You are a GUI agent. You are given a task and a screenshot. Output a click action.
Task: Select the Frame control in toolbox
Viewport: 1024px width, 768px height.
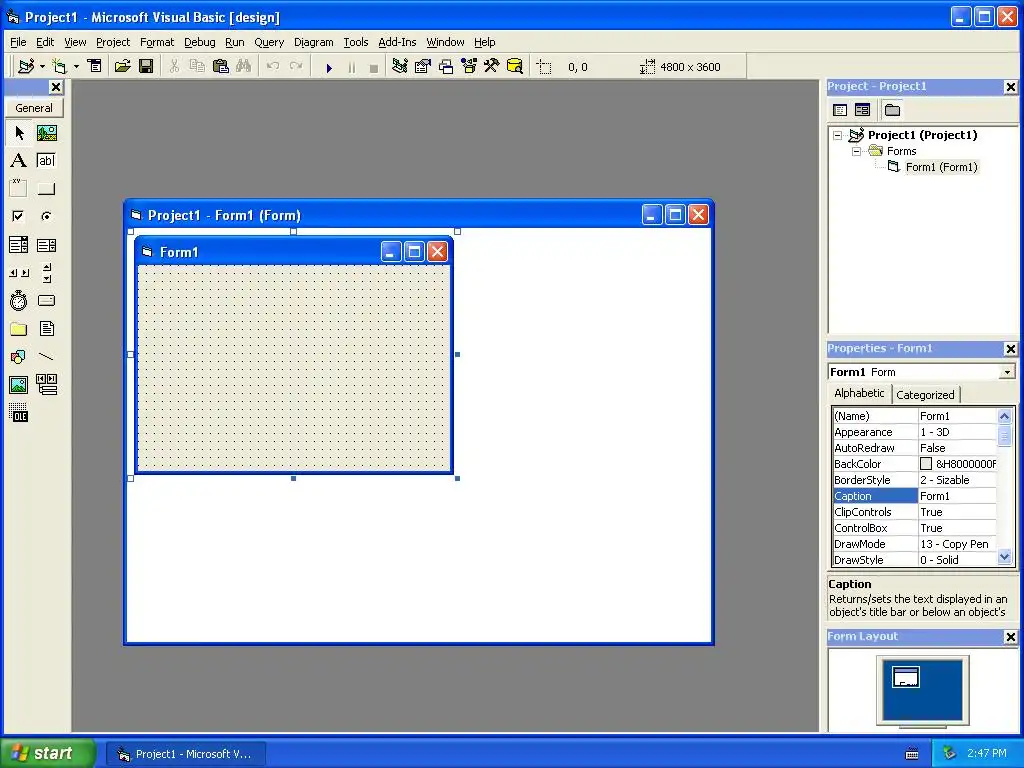(x=19, y=189)
